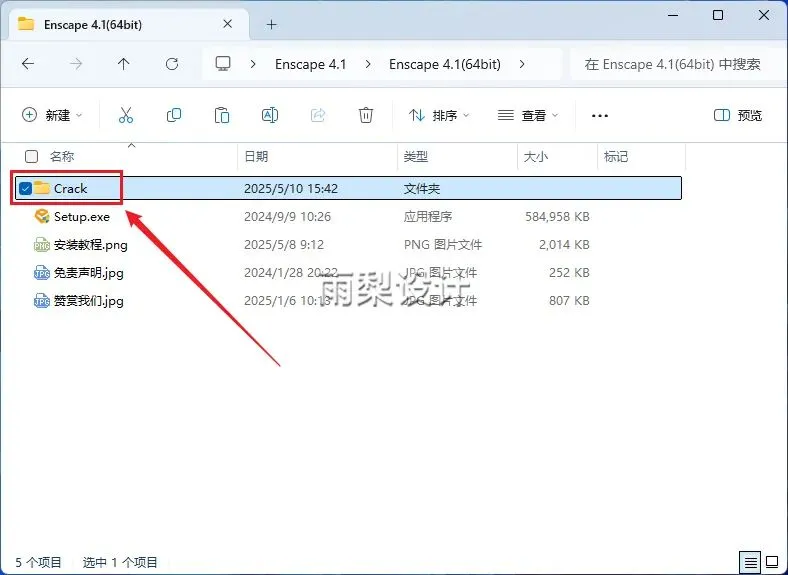Click the 安装教程.png file icon
This screenshot has width=788, height=575.
click(42, 245)
